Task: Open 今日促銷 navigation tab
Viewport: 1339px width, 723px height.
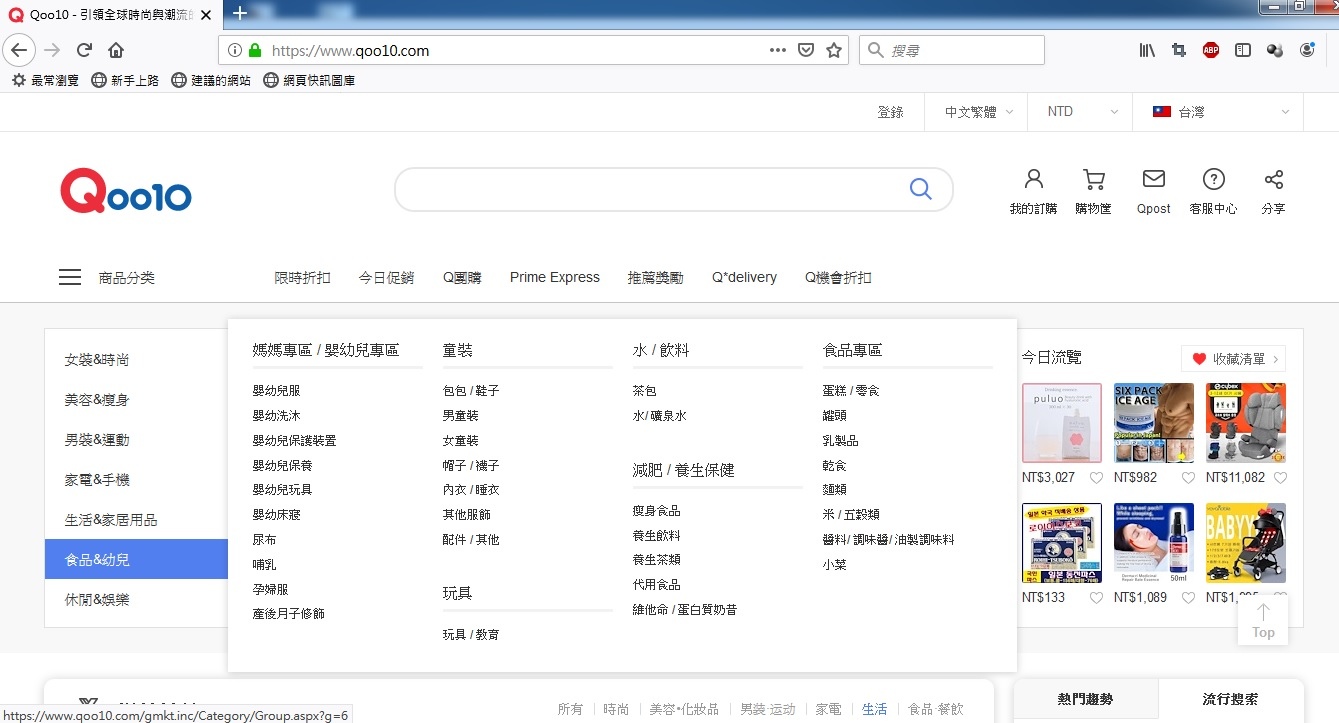Action: tap(386, 278)
